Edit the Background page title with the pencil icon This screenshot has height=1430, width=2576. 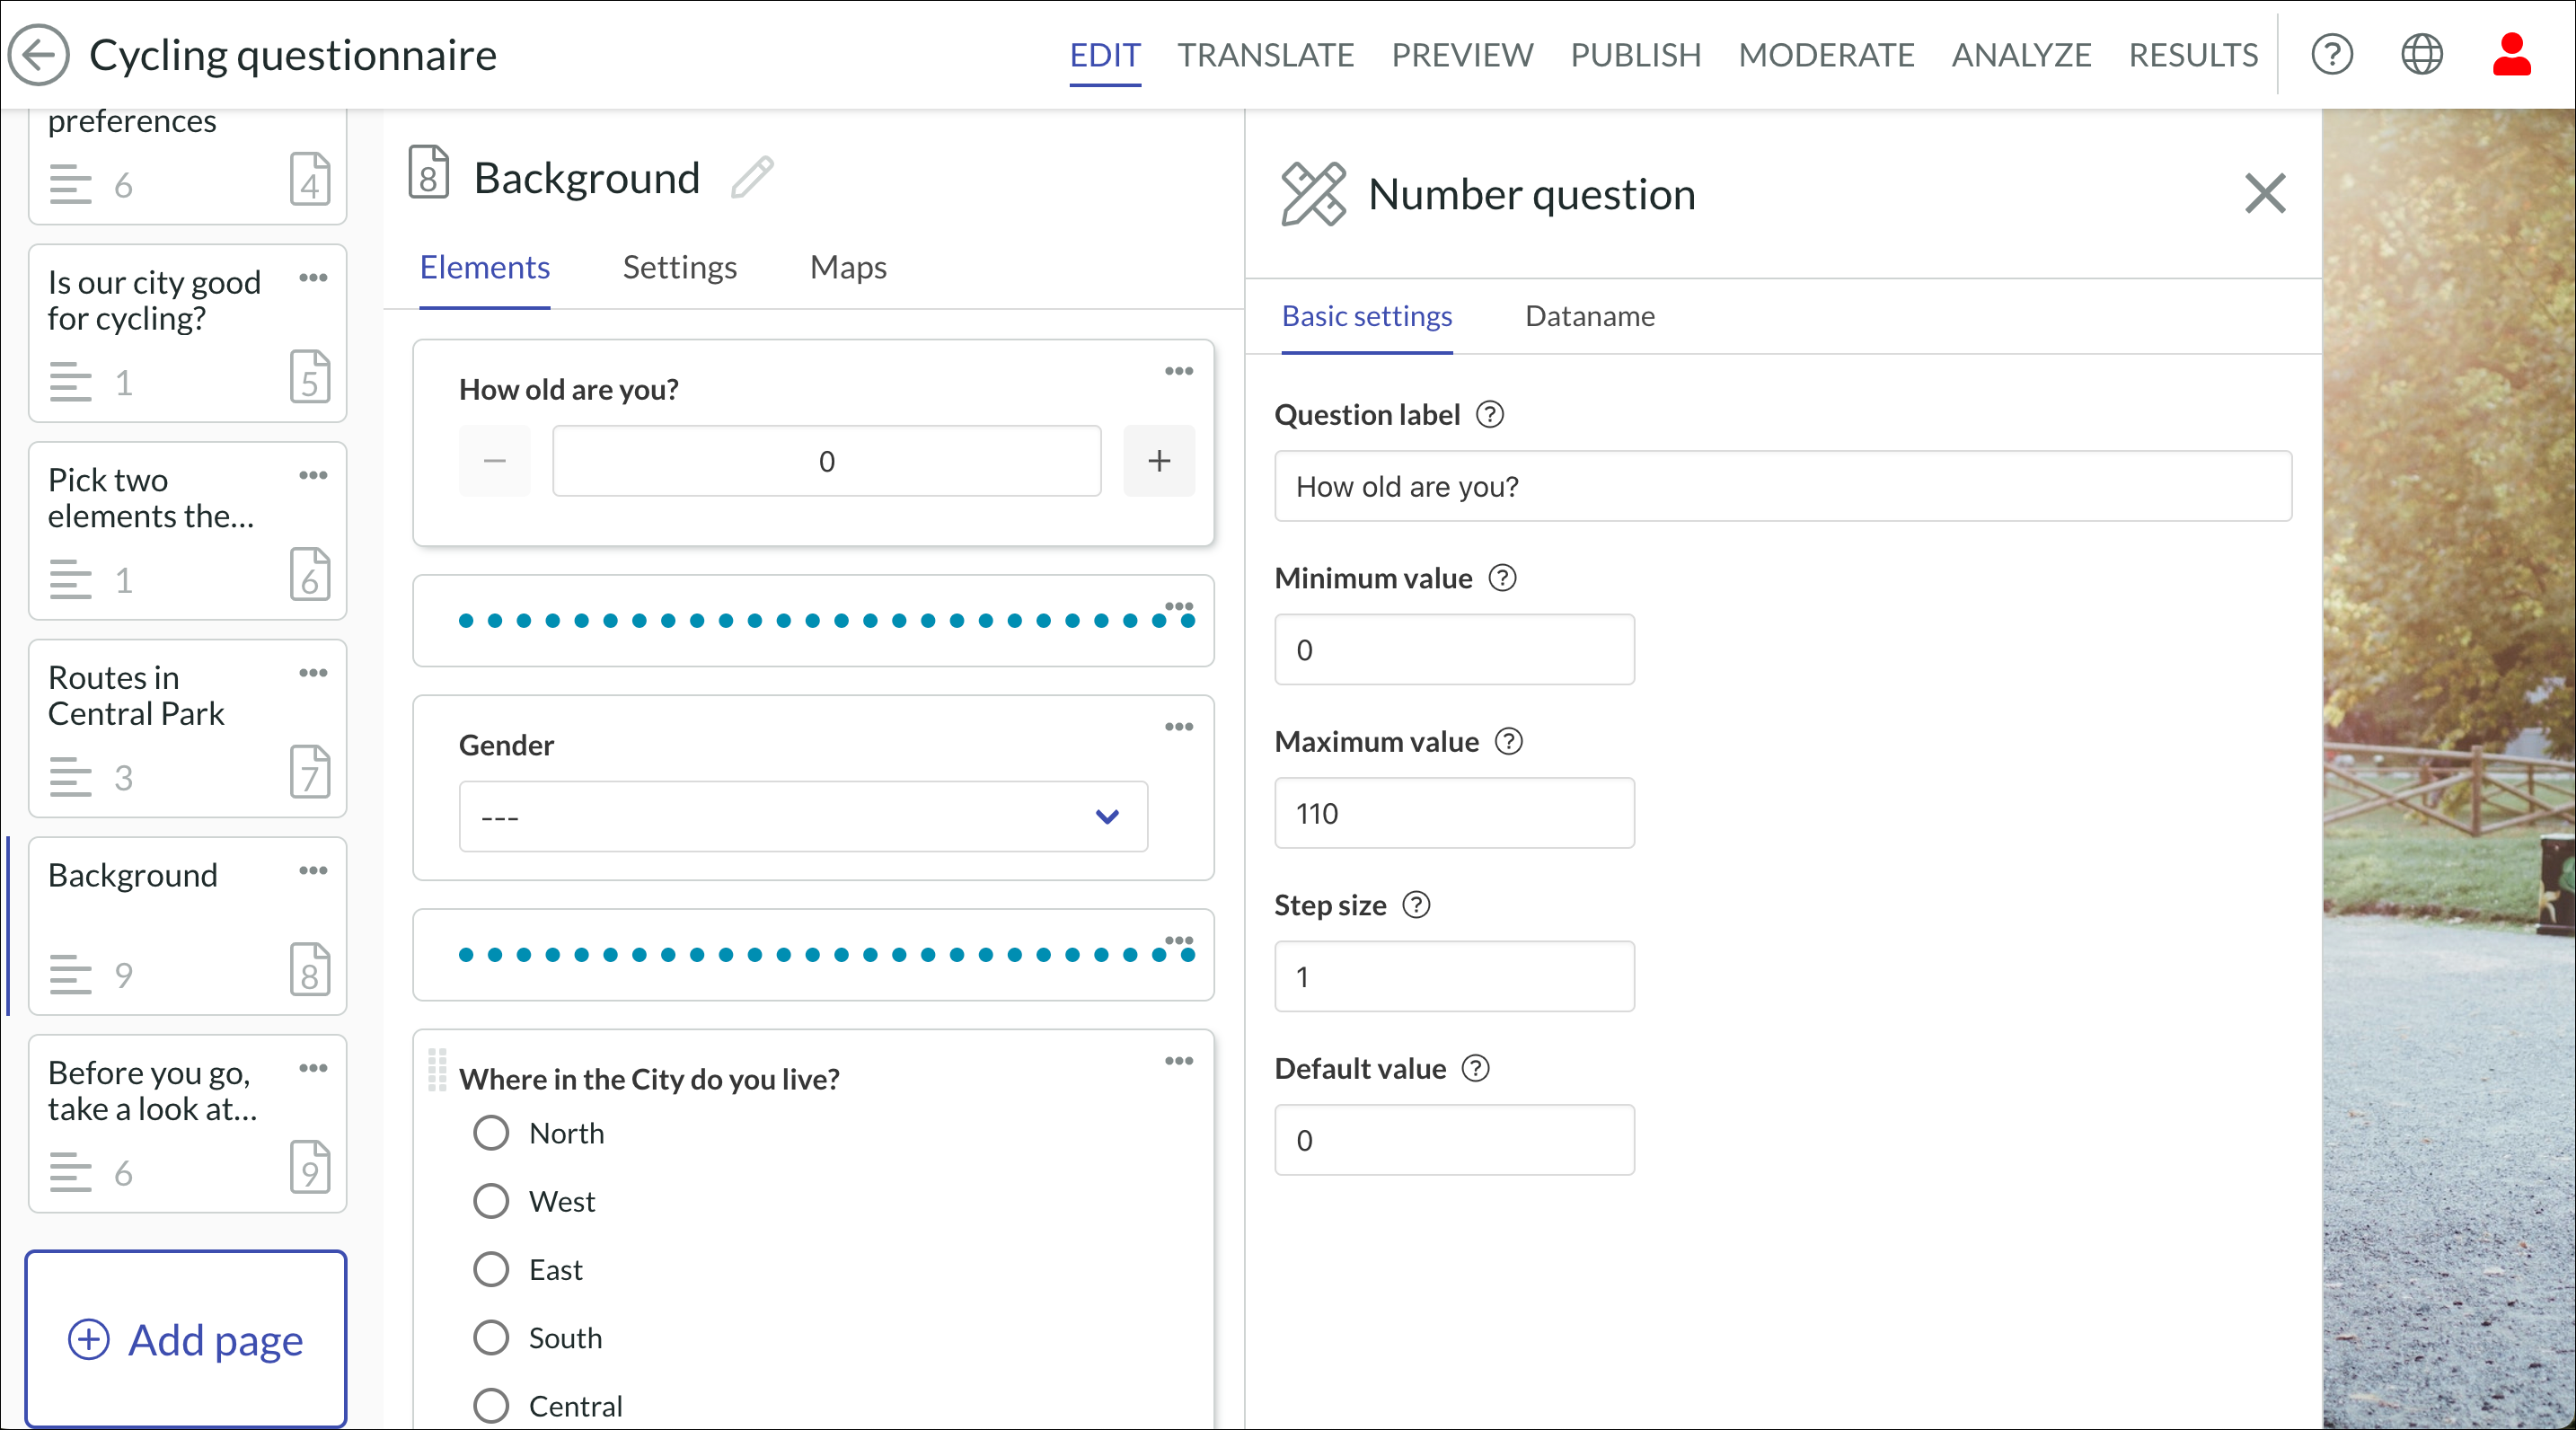[752, 177]
